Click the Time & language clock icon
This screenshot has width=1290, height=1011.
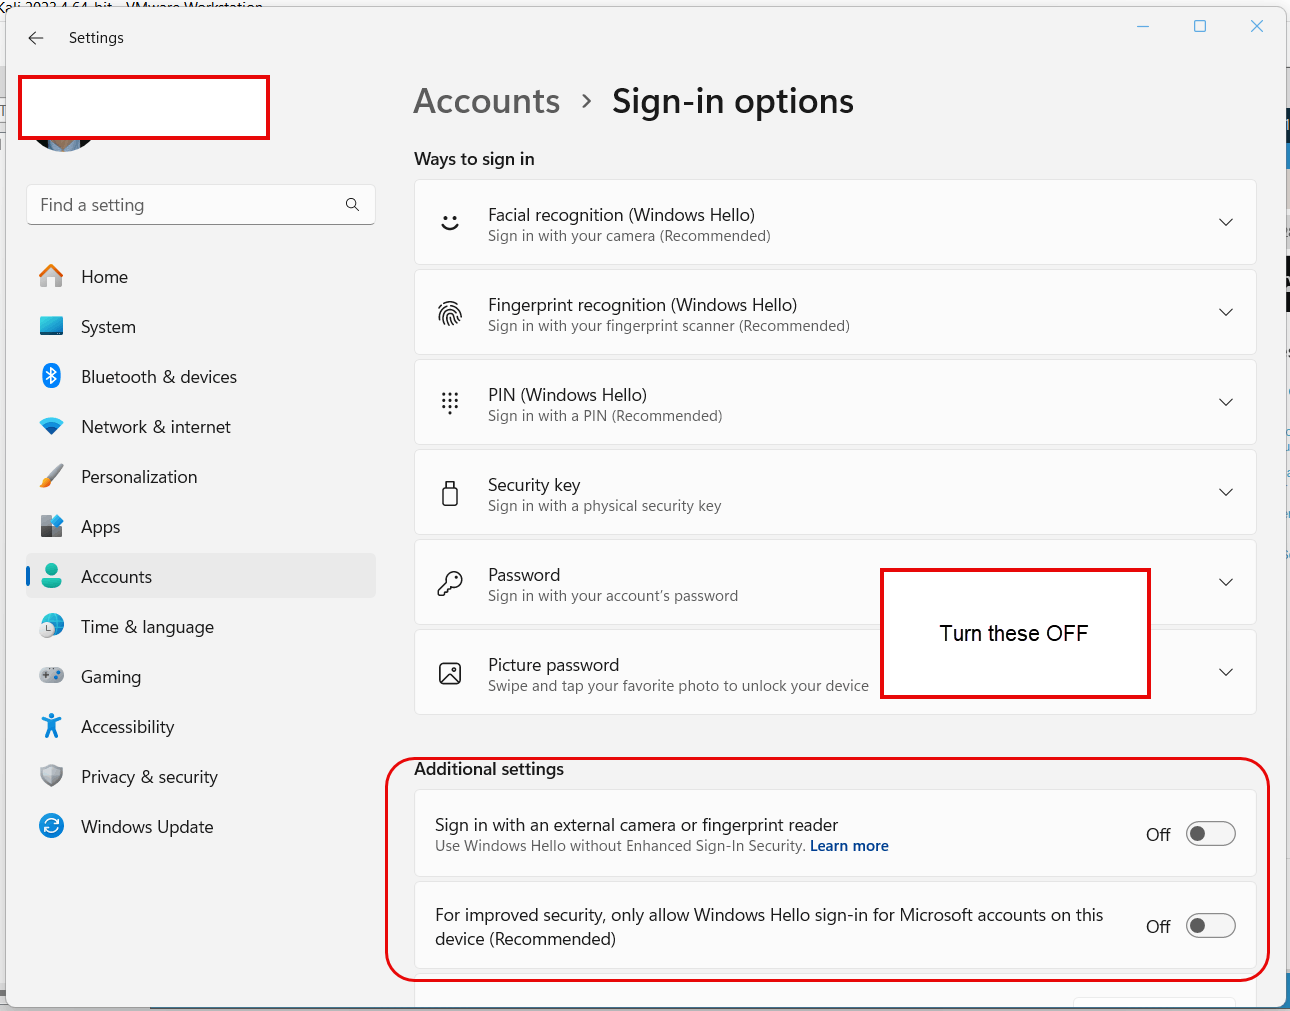tap(51, 626)
